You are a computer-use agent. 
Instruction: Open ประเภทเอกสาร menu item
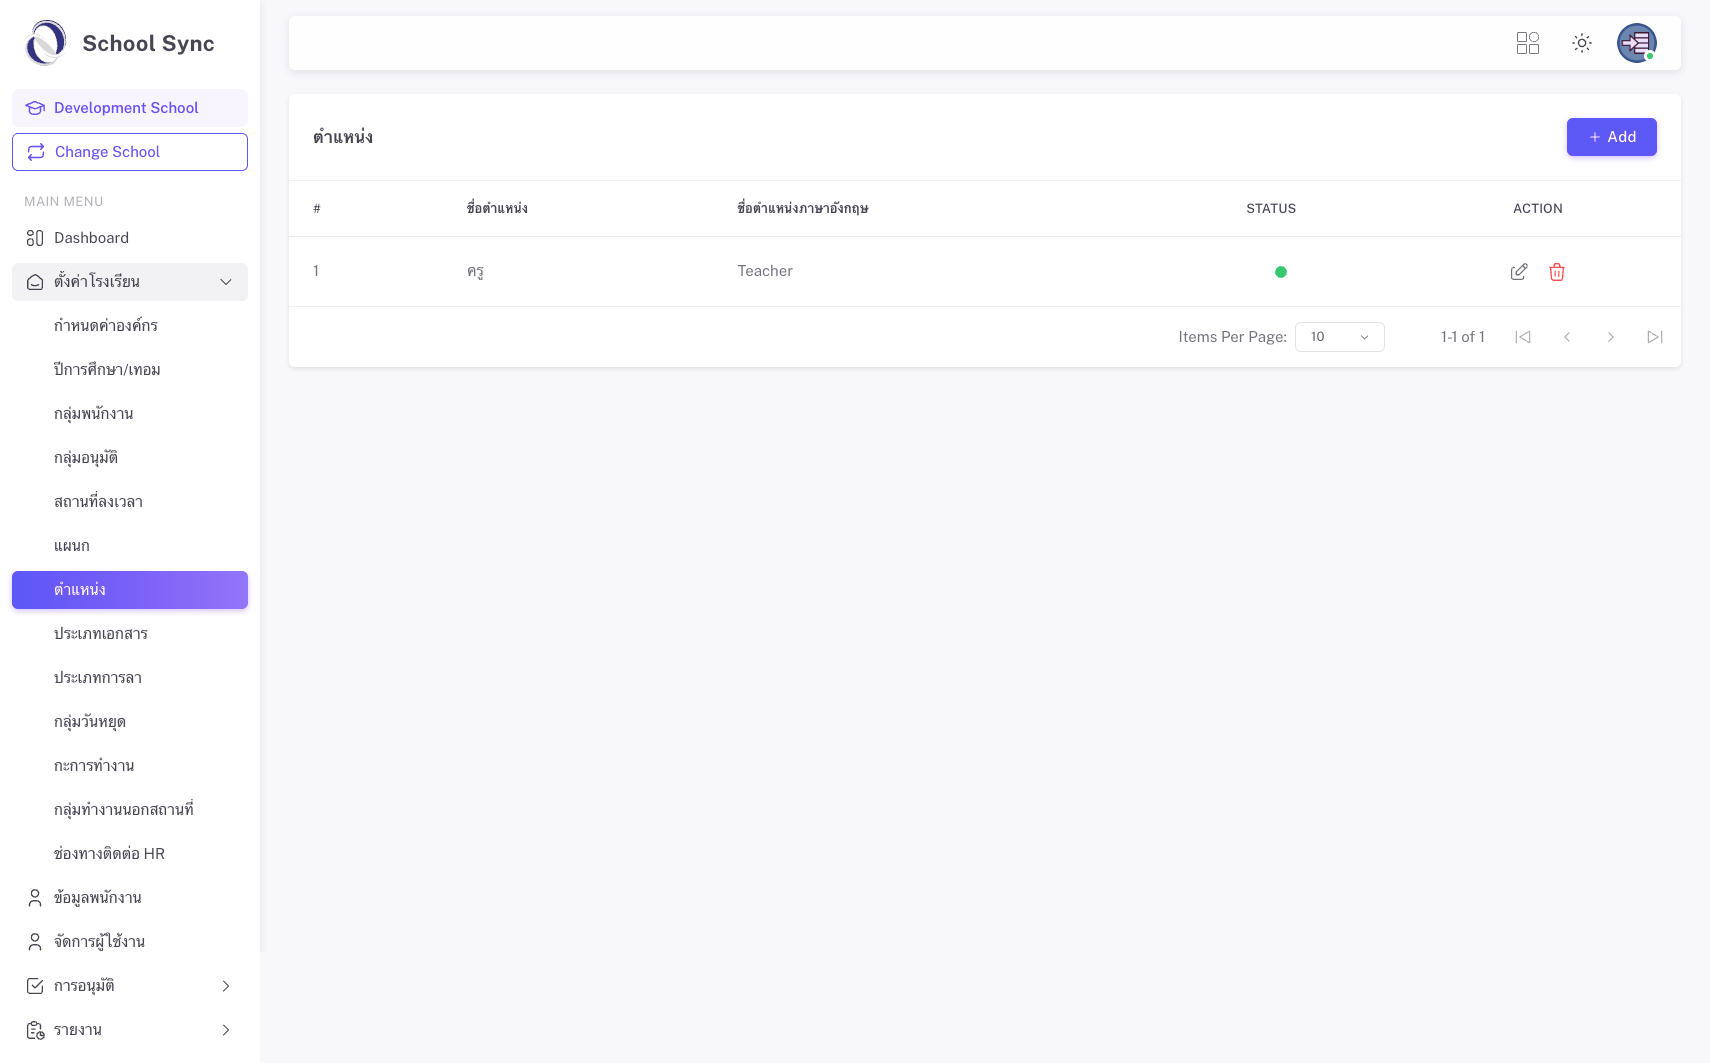coord(130,634)
